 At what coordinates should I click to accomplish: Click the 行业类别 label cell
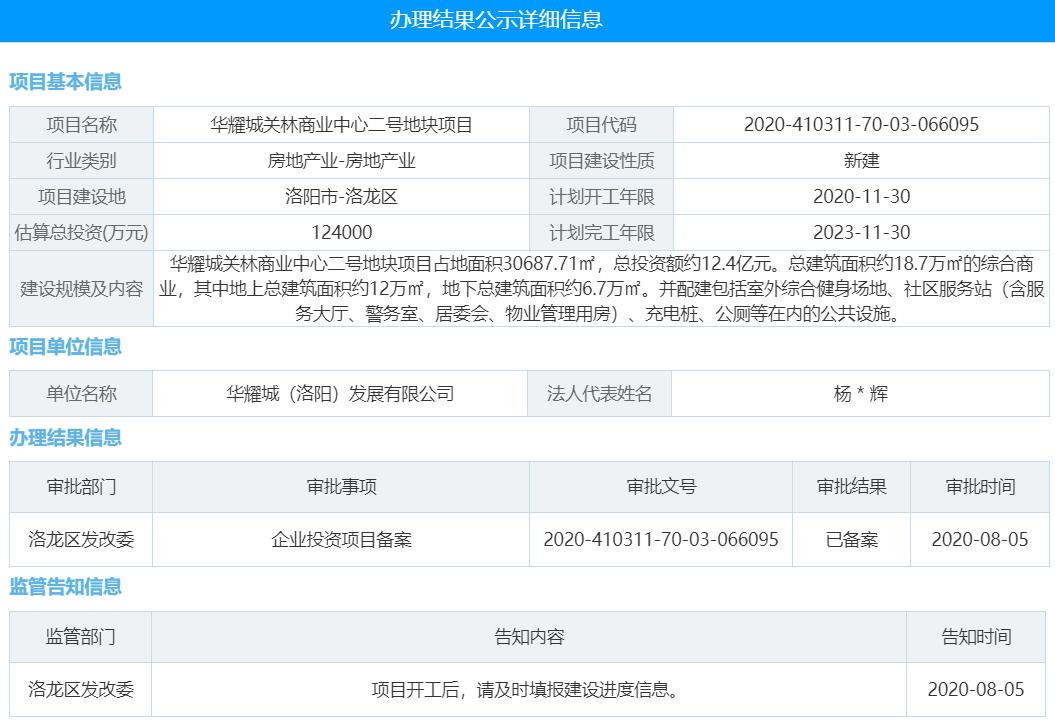81,160
